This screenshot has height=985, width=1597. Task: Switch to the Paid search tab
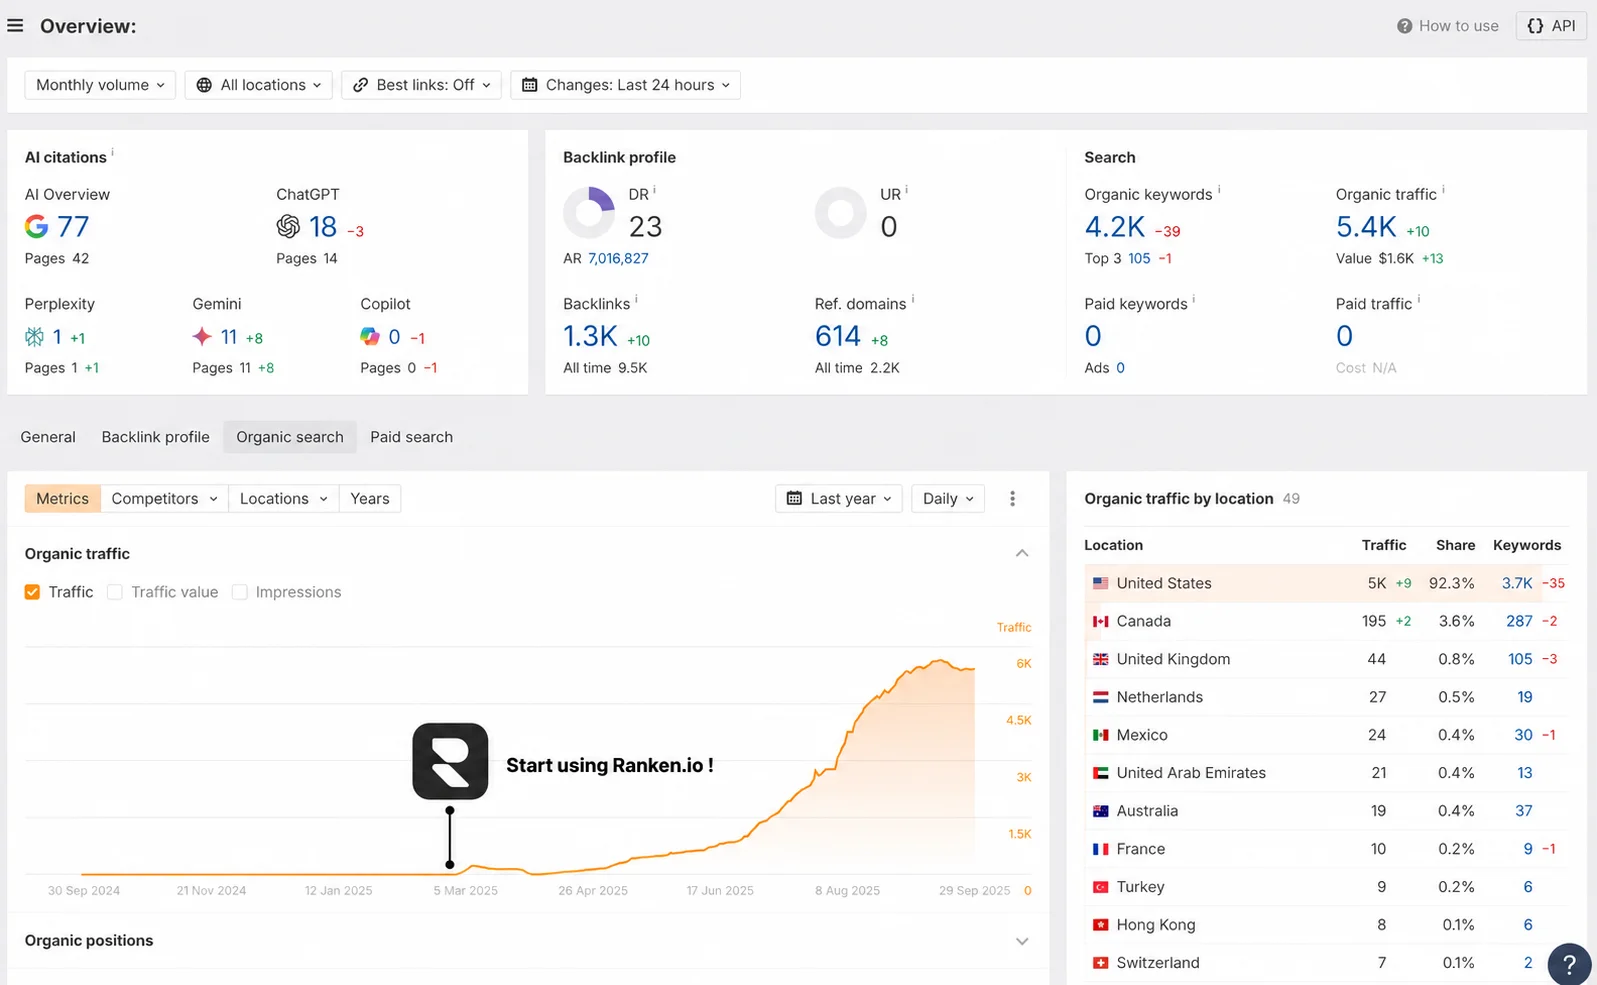[x=411, y=437]
